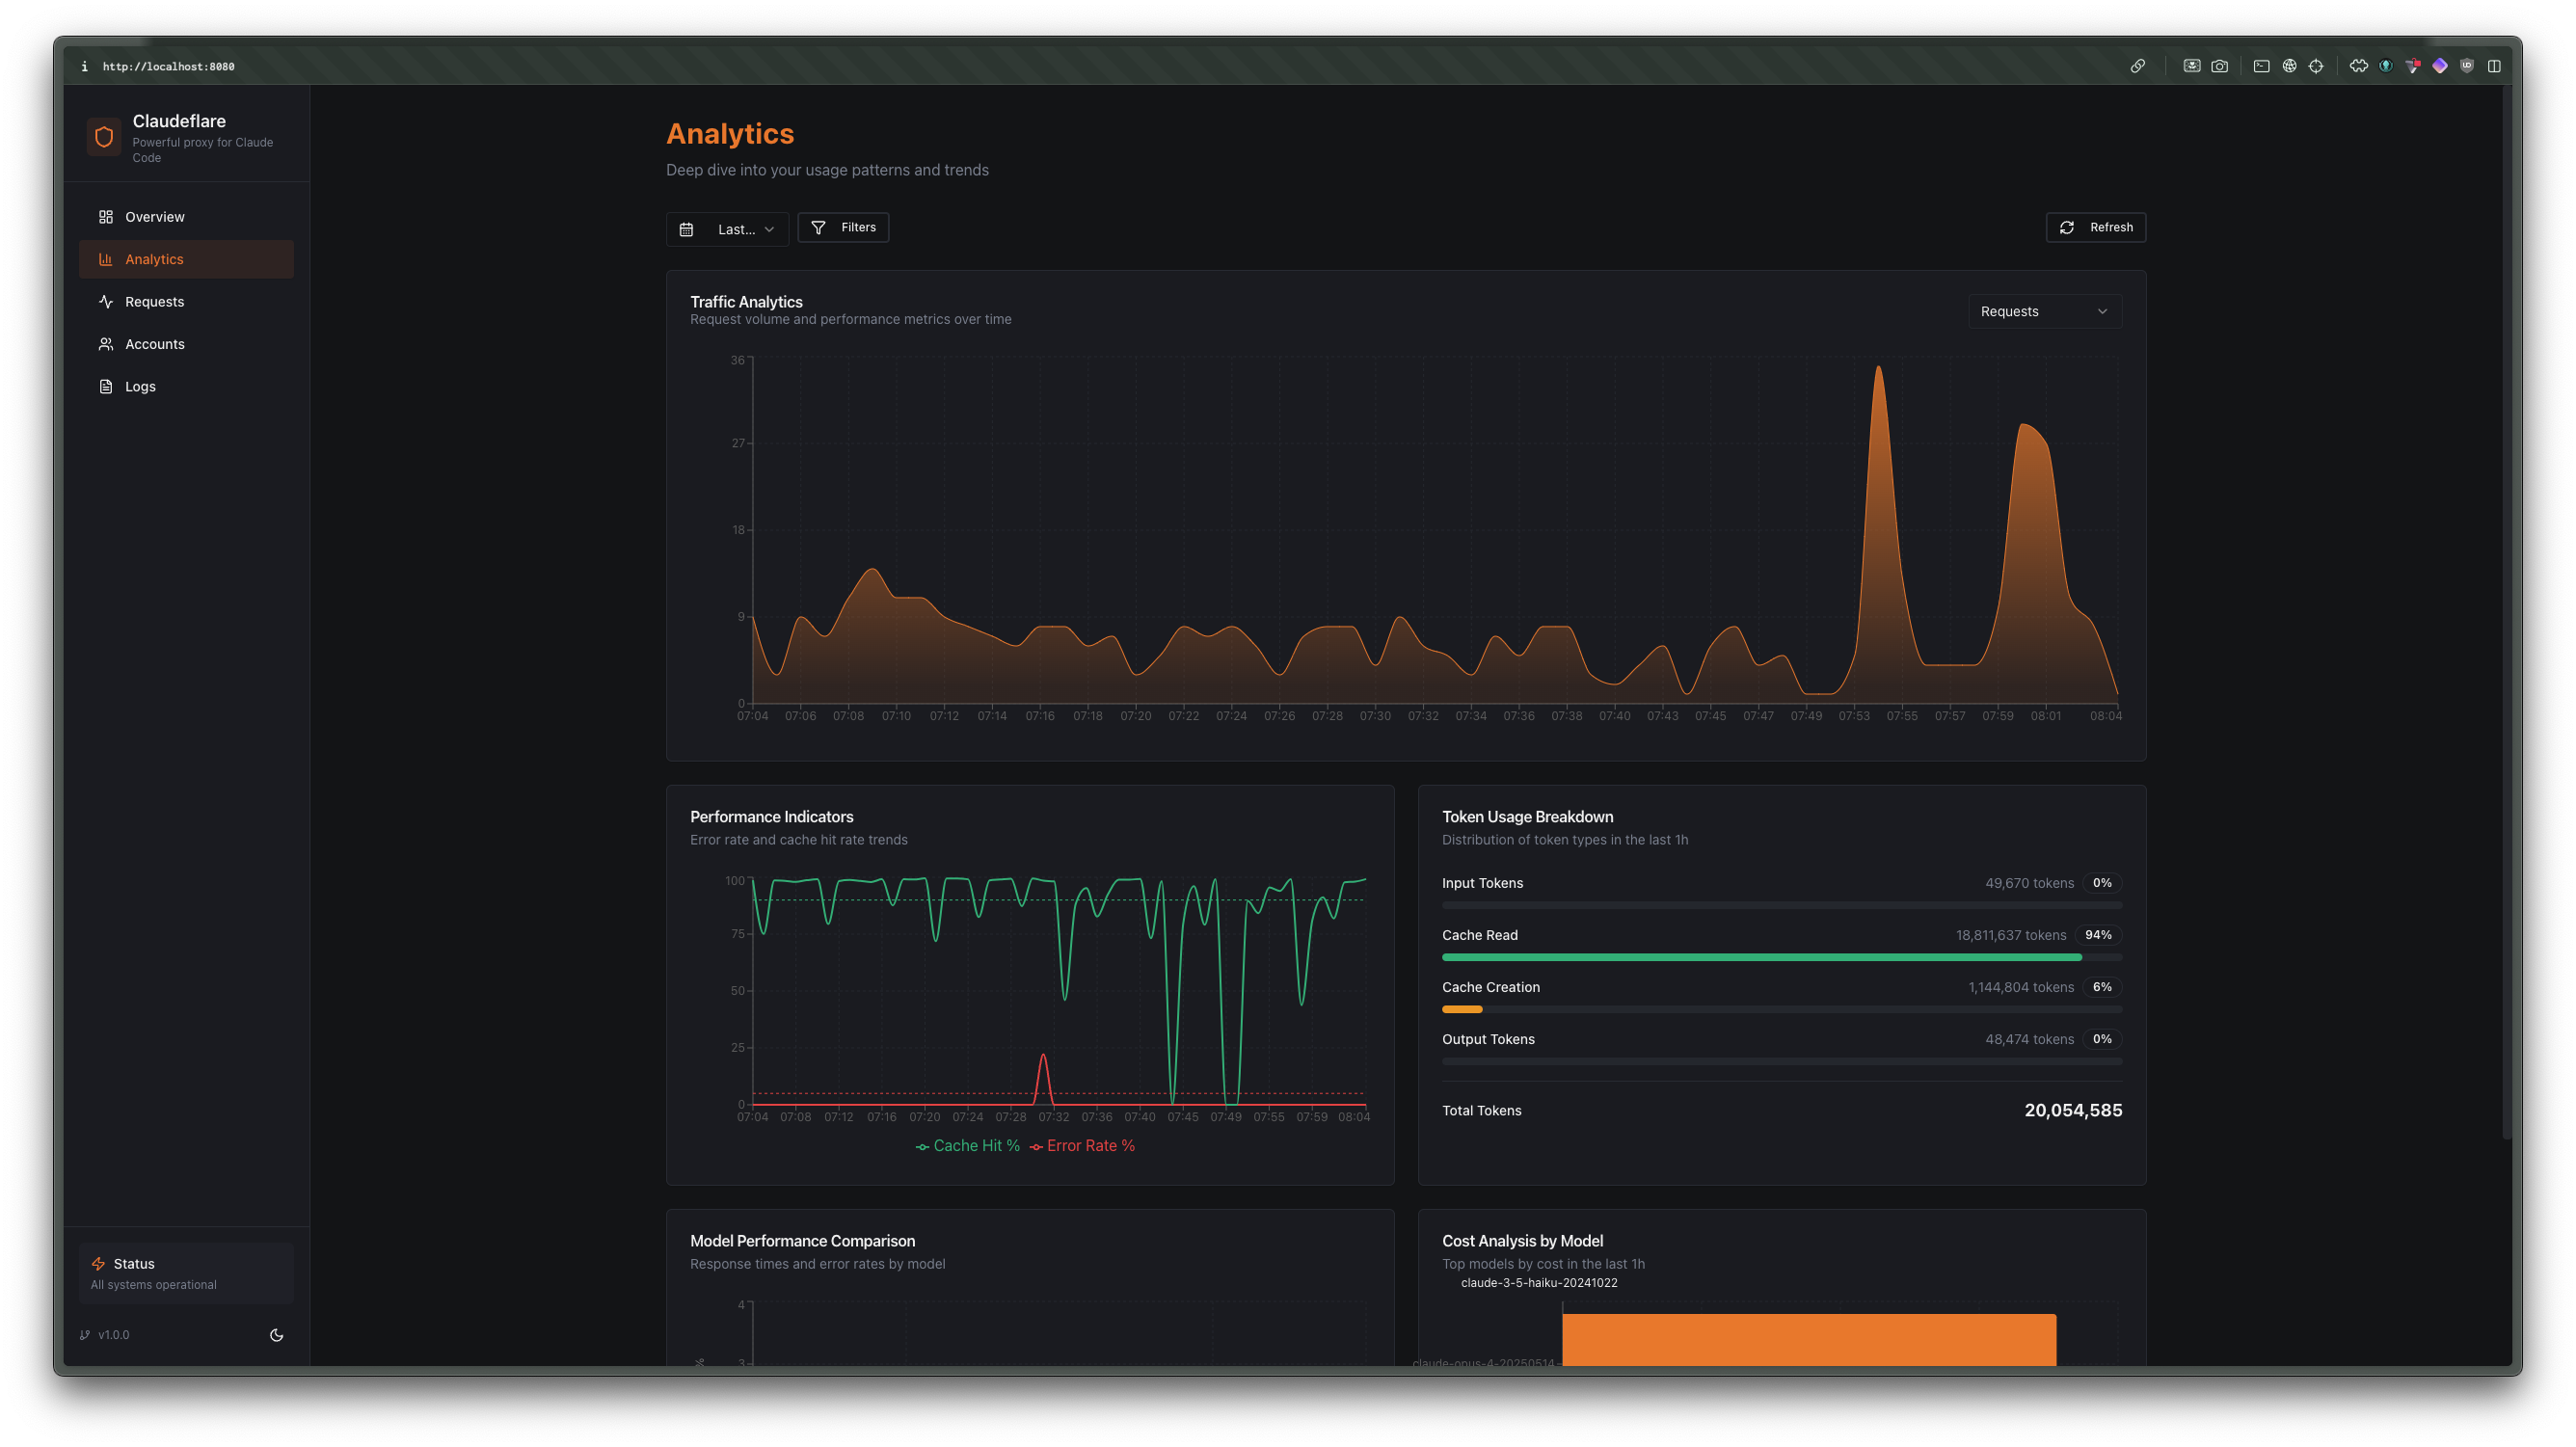Click the Claudeflare shield logo
The image size is (2576, 1447).
pos(103,136)
